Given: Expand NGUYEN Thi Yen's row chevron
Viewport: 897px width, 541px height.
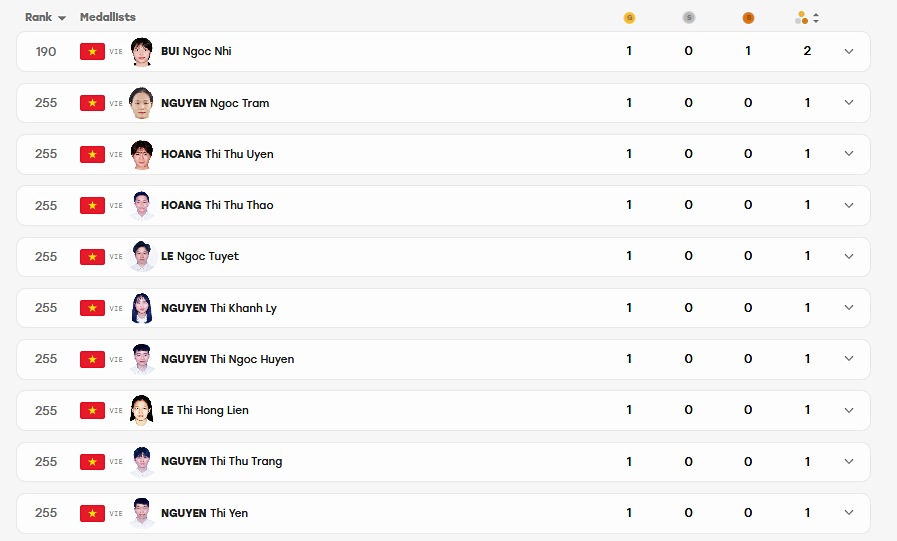Looking at the screenshot, I should pos(849,513).
